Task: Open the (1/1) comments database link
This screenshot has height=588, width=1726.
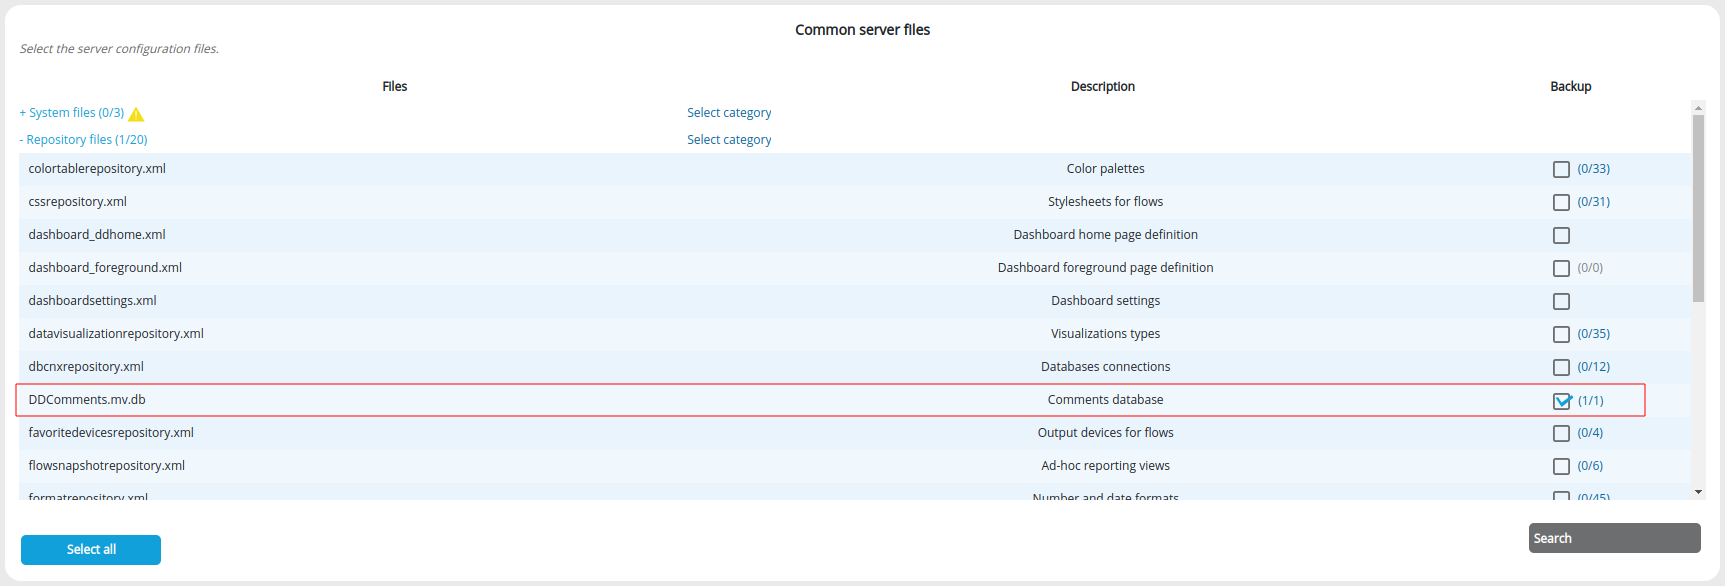Action: click(1590, 401)
